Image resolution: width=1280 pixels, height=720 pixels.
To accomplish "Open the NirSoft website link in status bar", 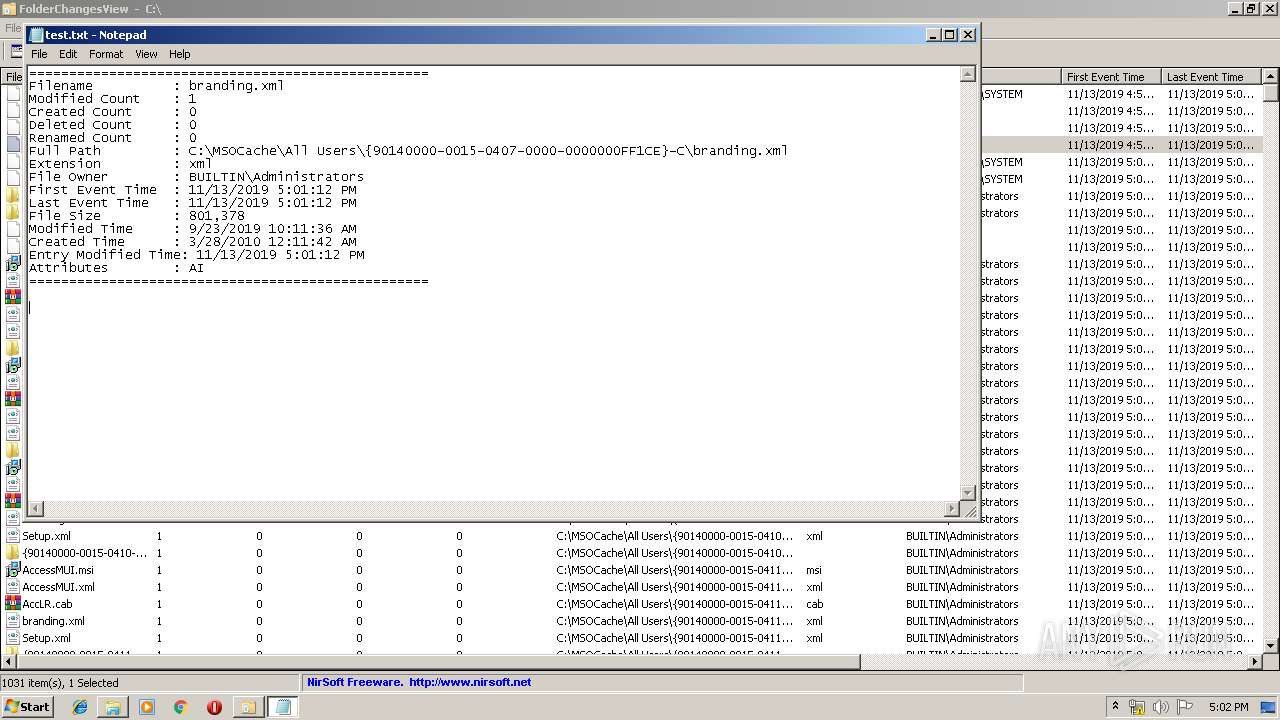I will tap(419, 682).
